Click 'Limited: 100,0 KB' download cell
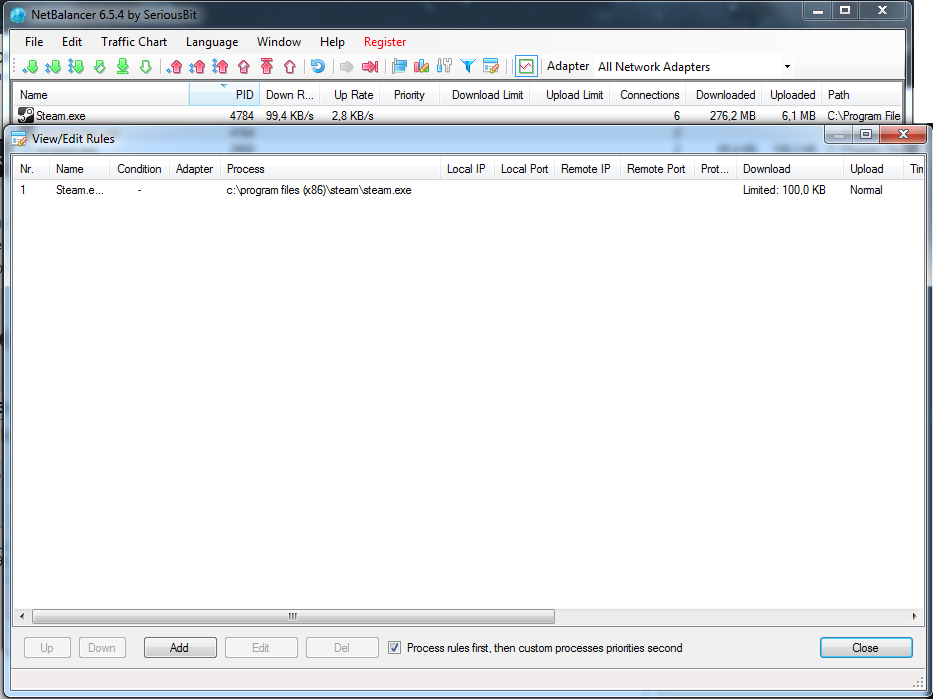The height and width of the screenshot is (699, 933). pyautogui.click(x=784, y=190)
